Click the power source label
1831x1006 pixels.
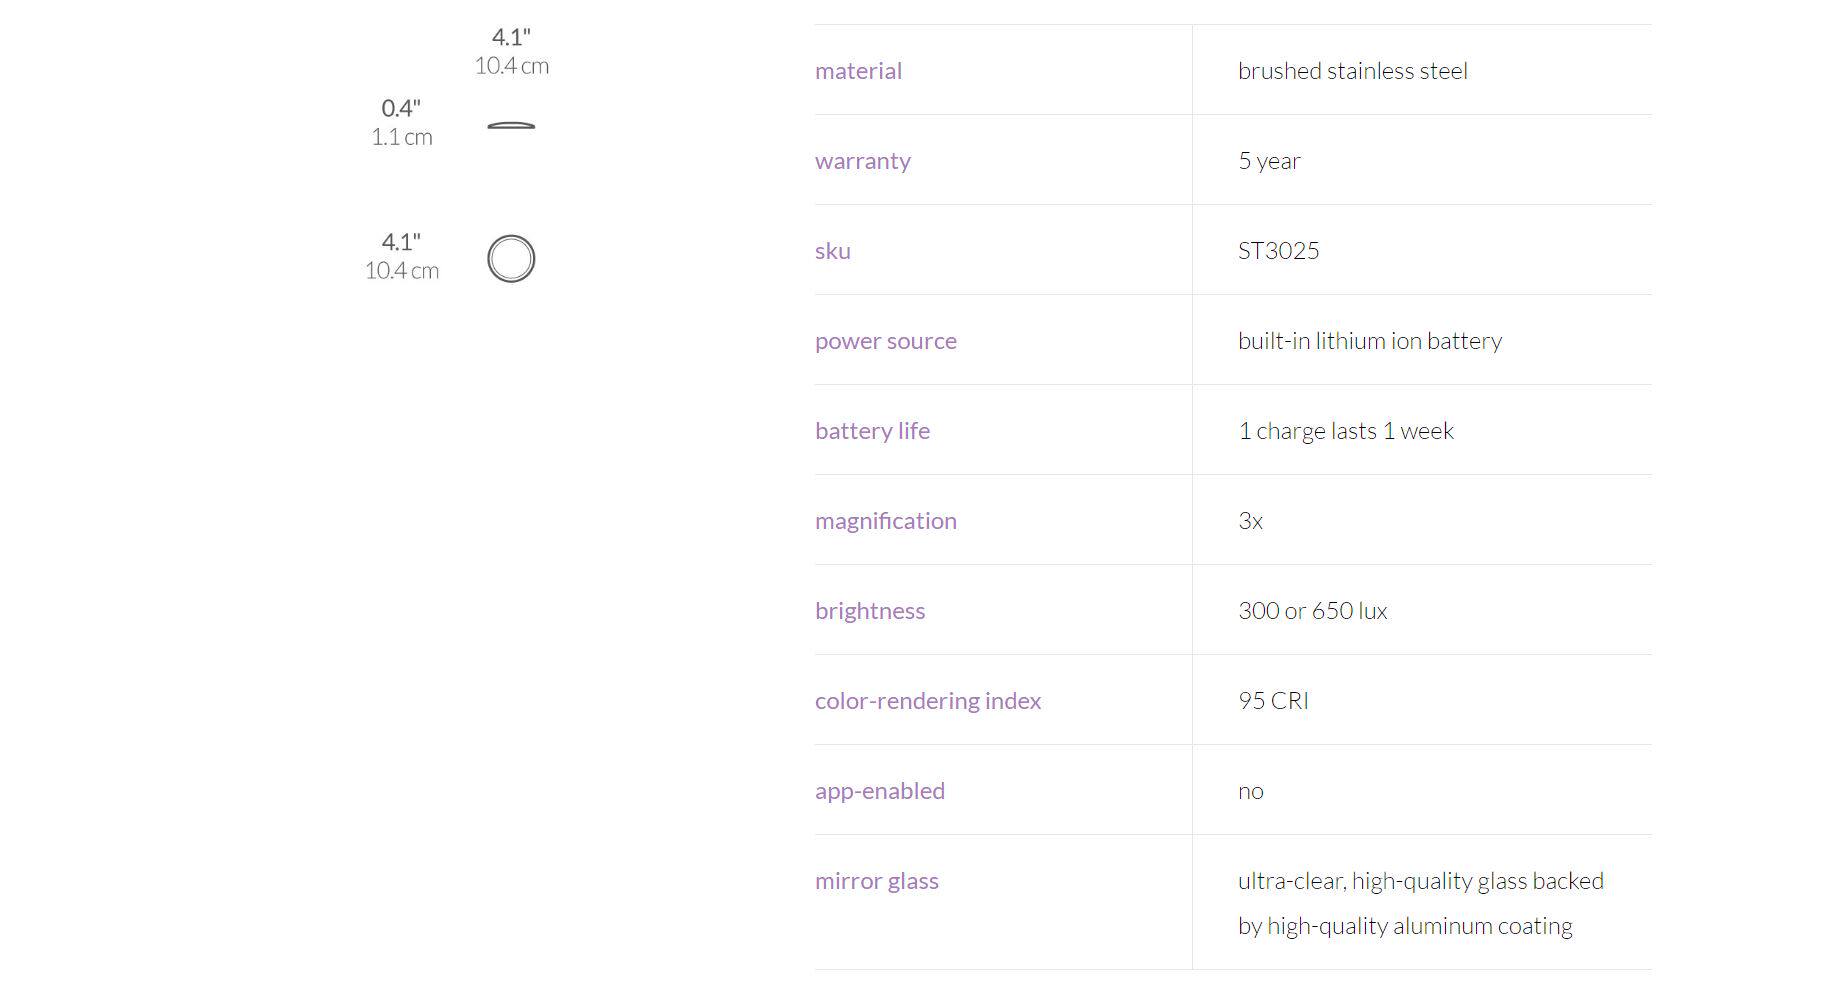tap(885, 341)
